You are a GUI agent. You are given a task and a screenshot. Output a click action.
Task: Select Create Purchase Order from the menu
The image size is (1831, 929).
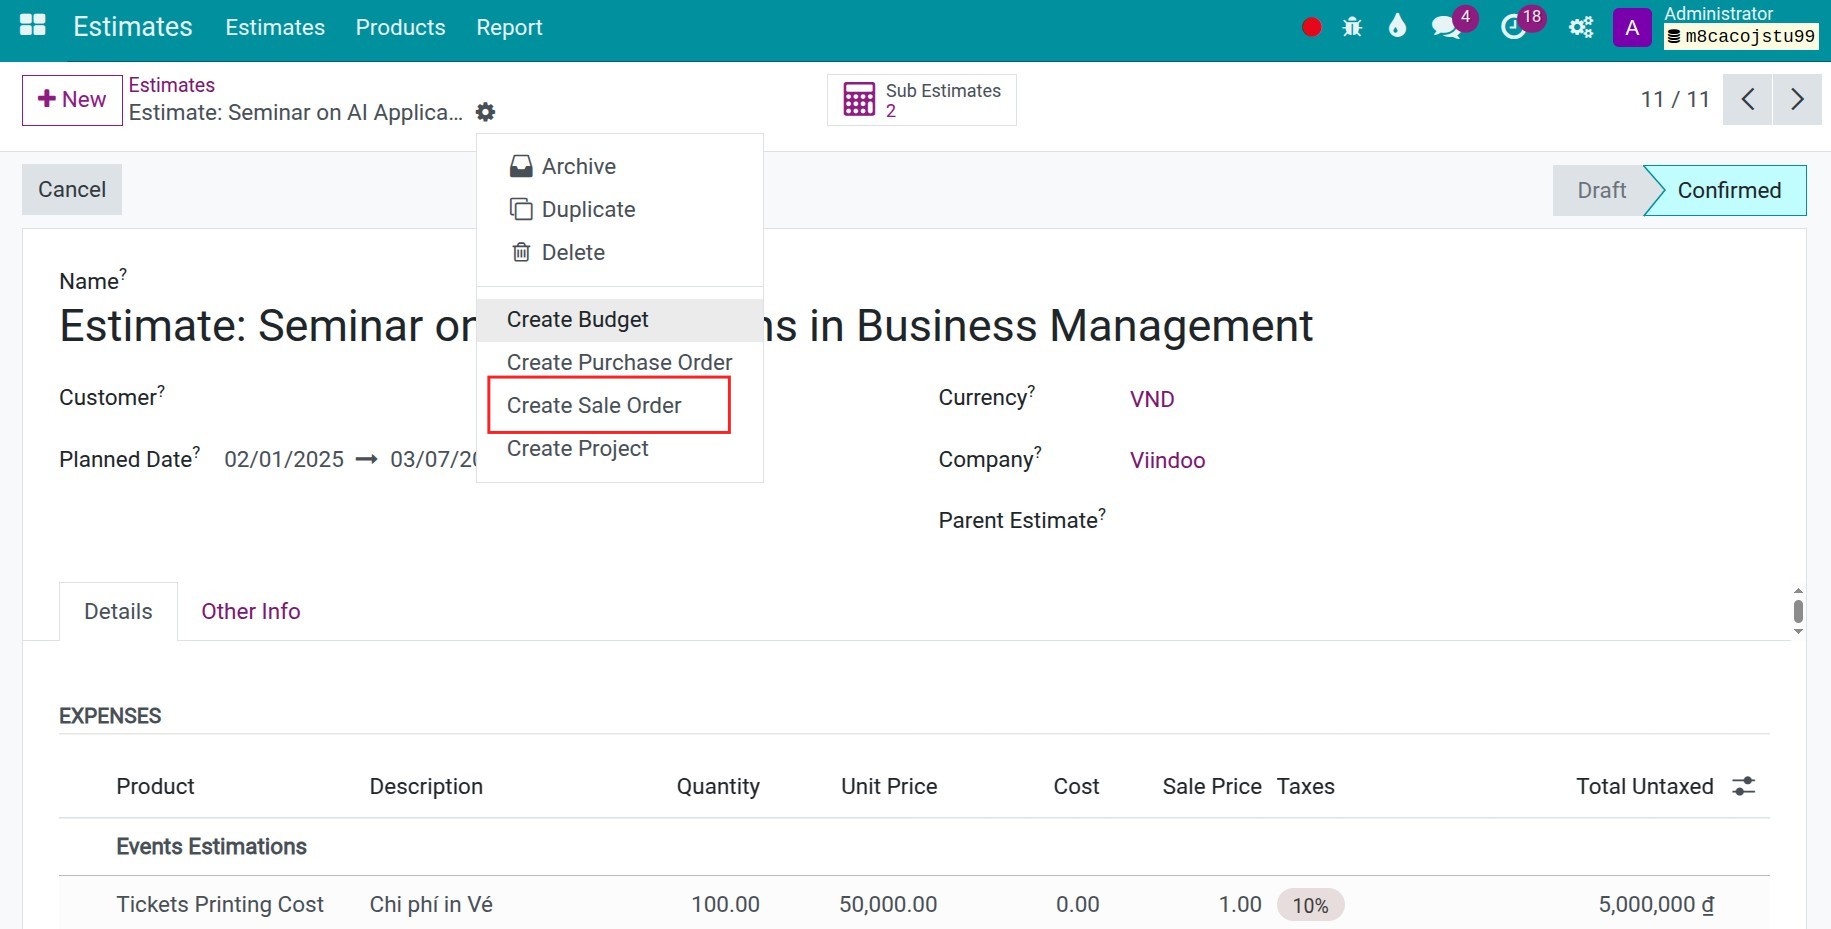pyautogui.click(x=620, y=362)
